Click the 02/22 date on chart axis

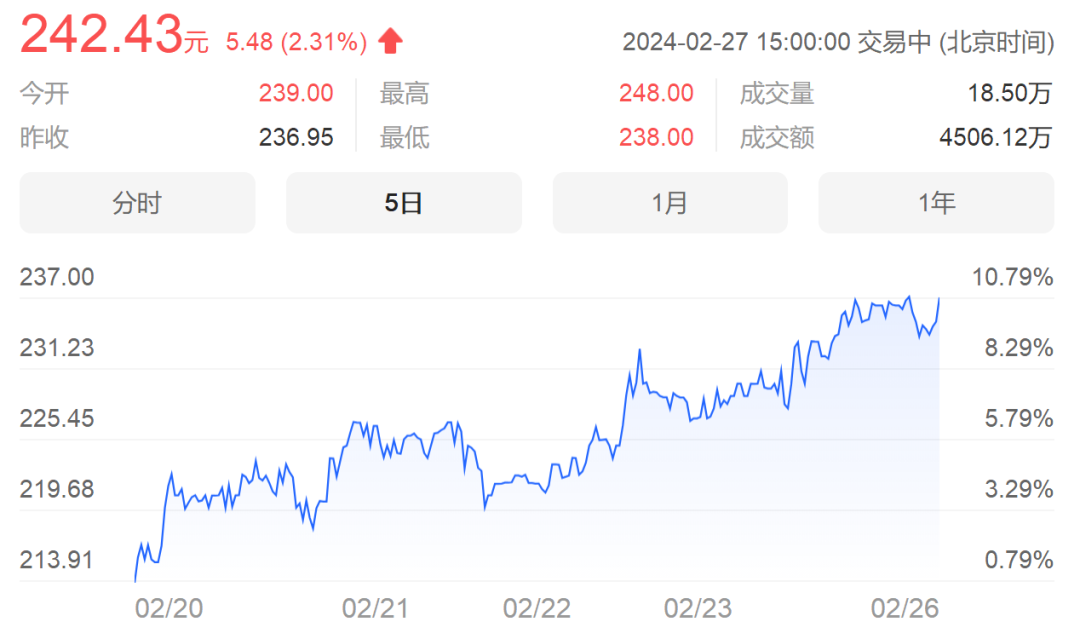[x=537, y=608]
